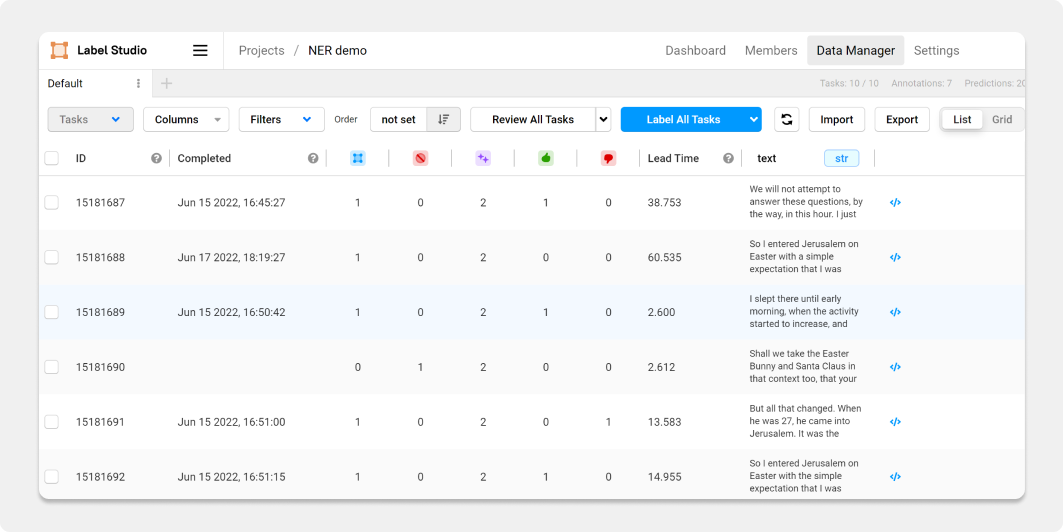Toggle the sort order direction icon

point(444,120)
